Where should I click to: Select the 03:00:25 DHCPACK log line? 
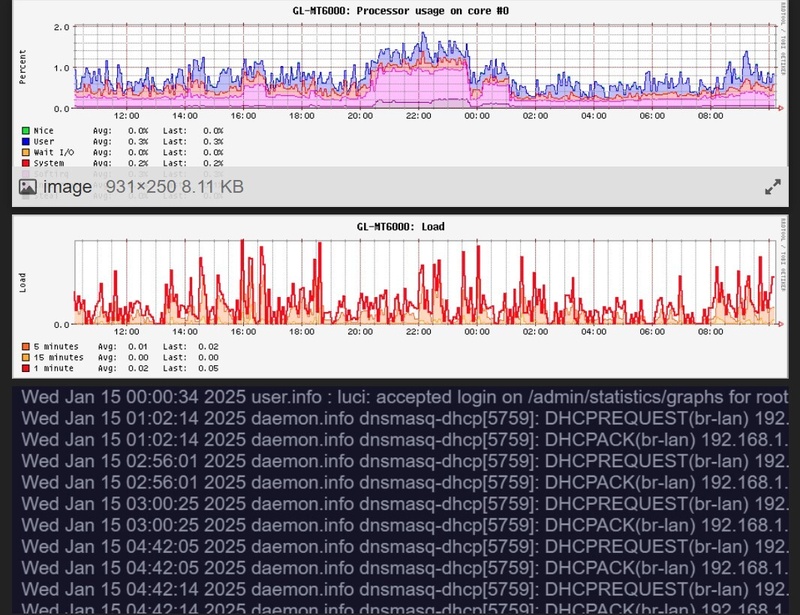pos(405,525)
